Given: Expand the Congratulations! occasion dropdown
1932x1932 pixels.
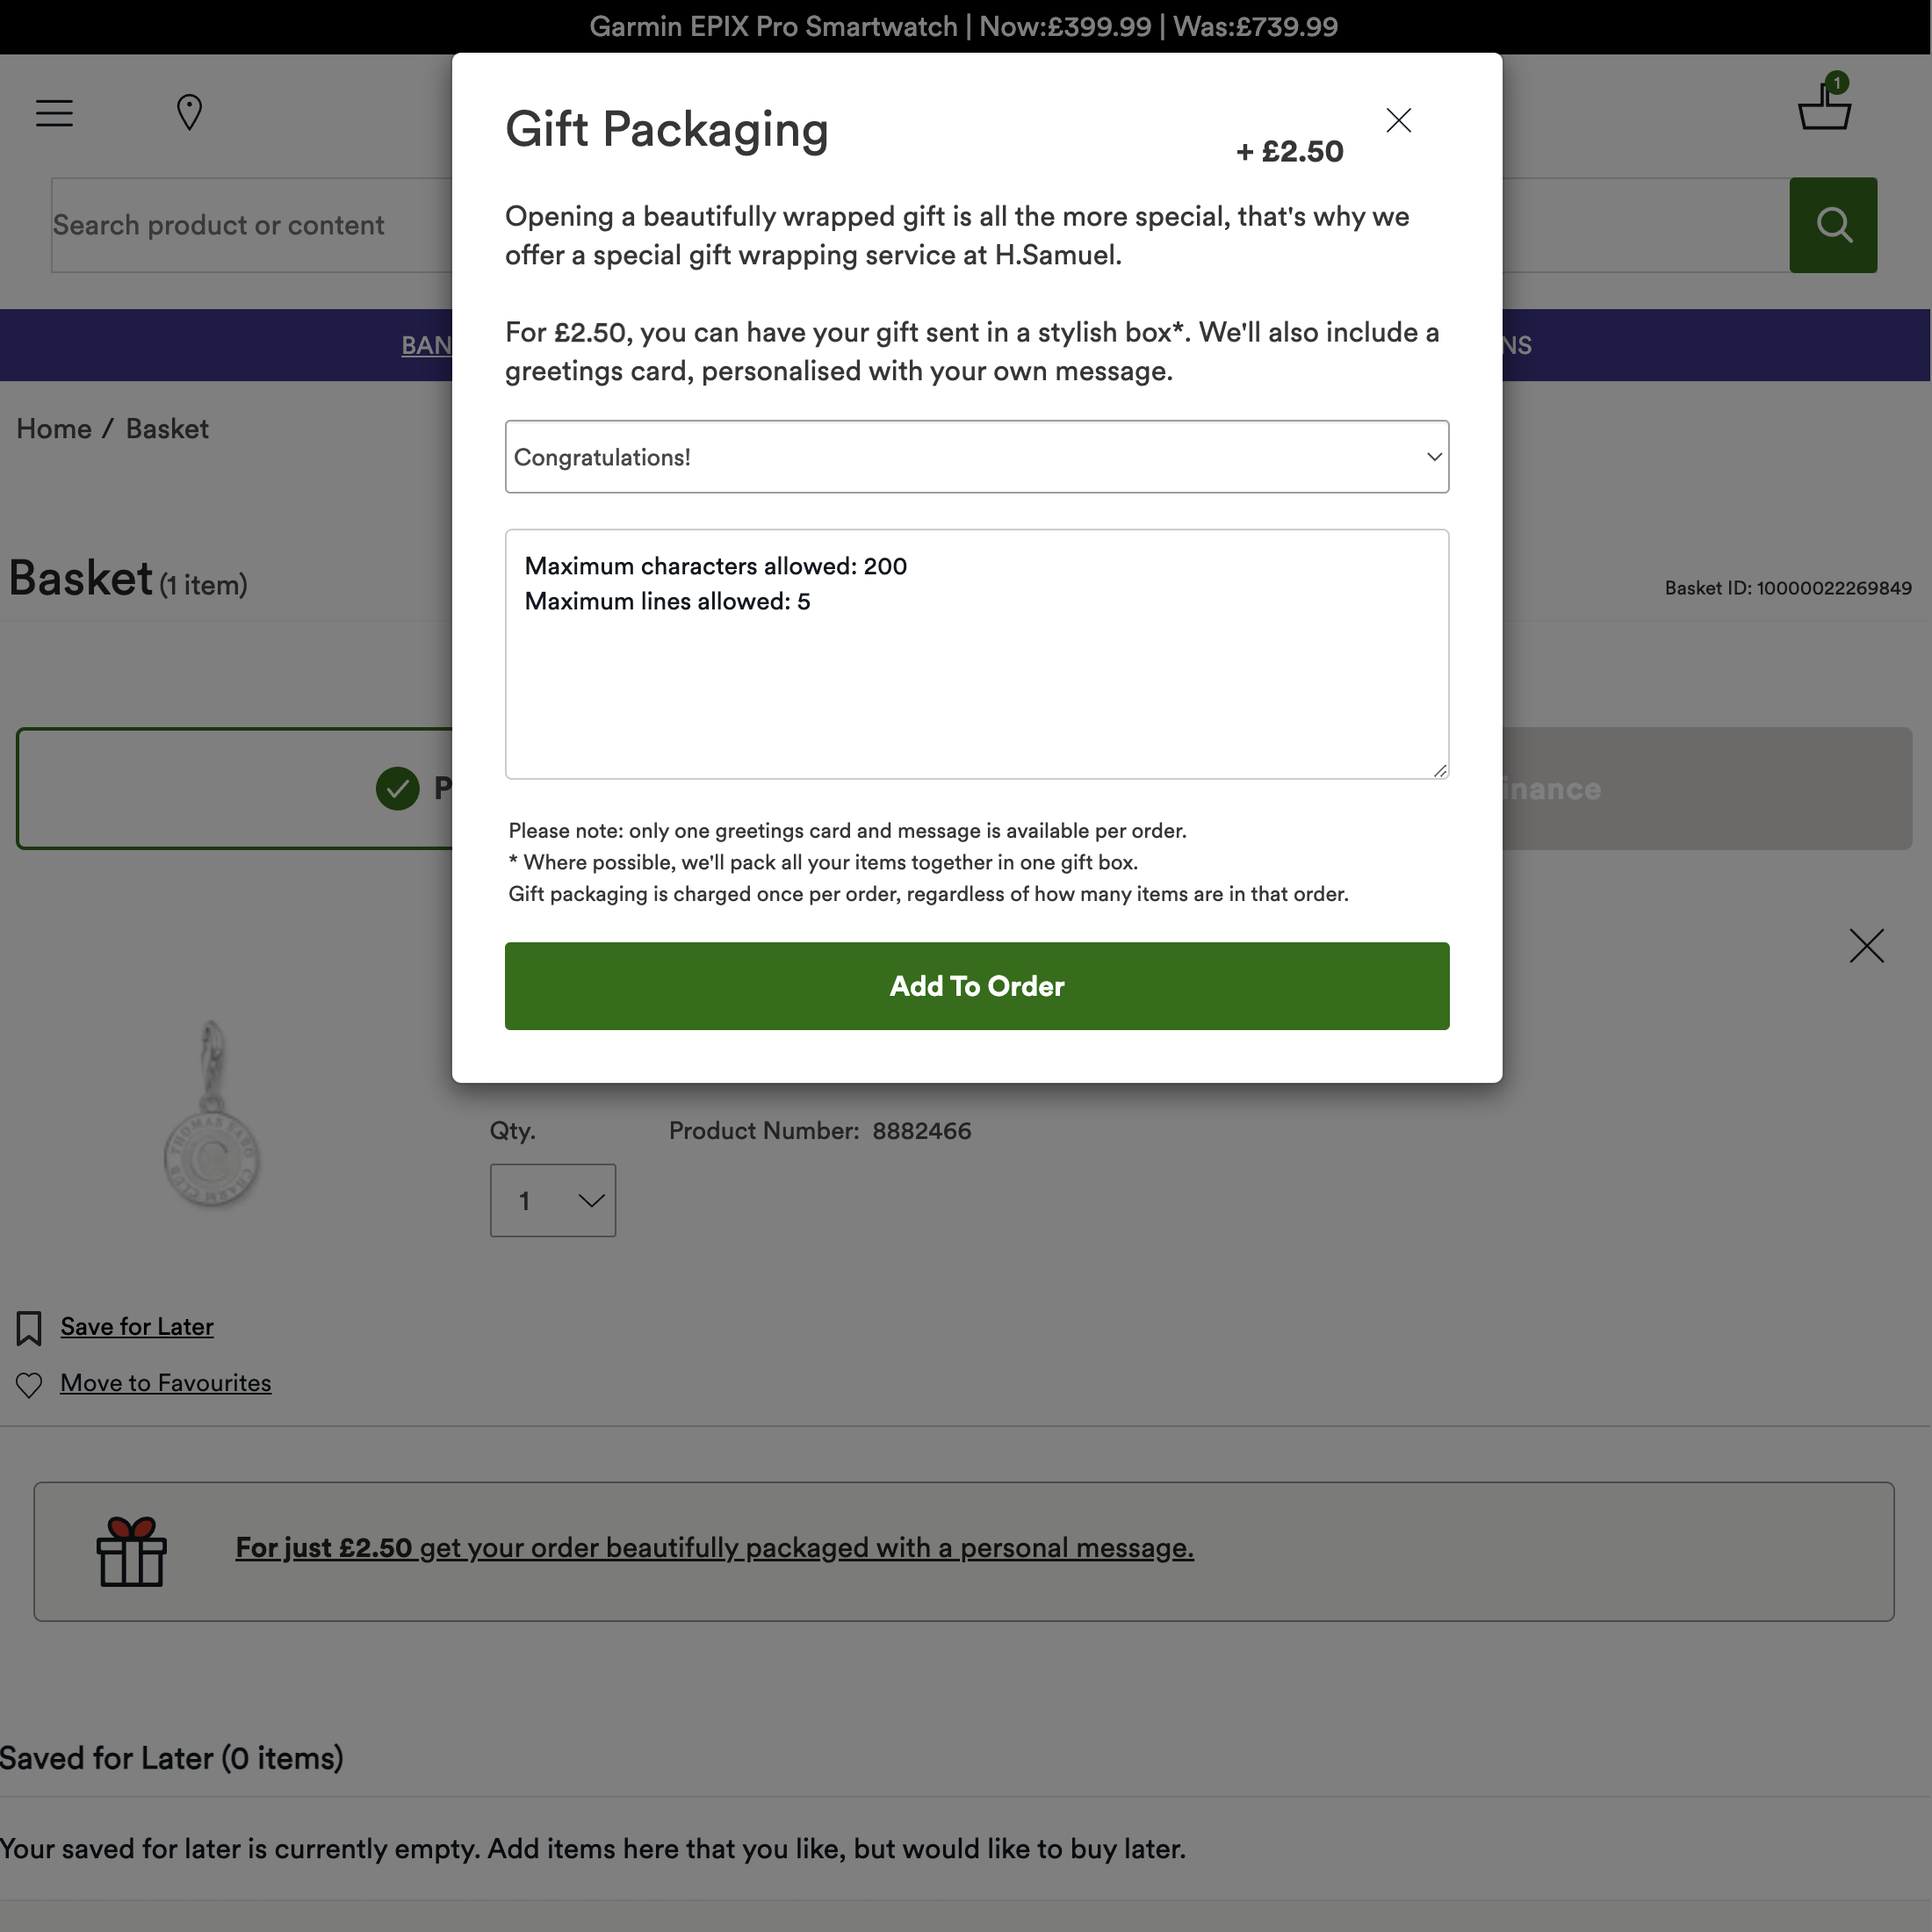Looking at the screenshot, I should 976,457.
